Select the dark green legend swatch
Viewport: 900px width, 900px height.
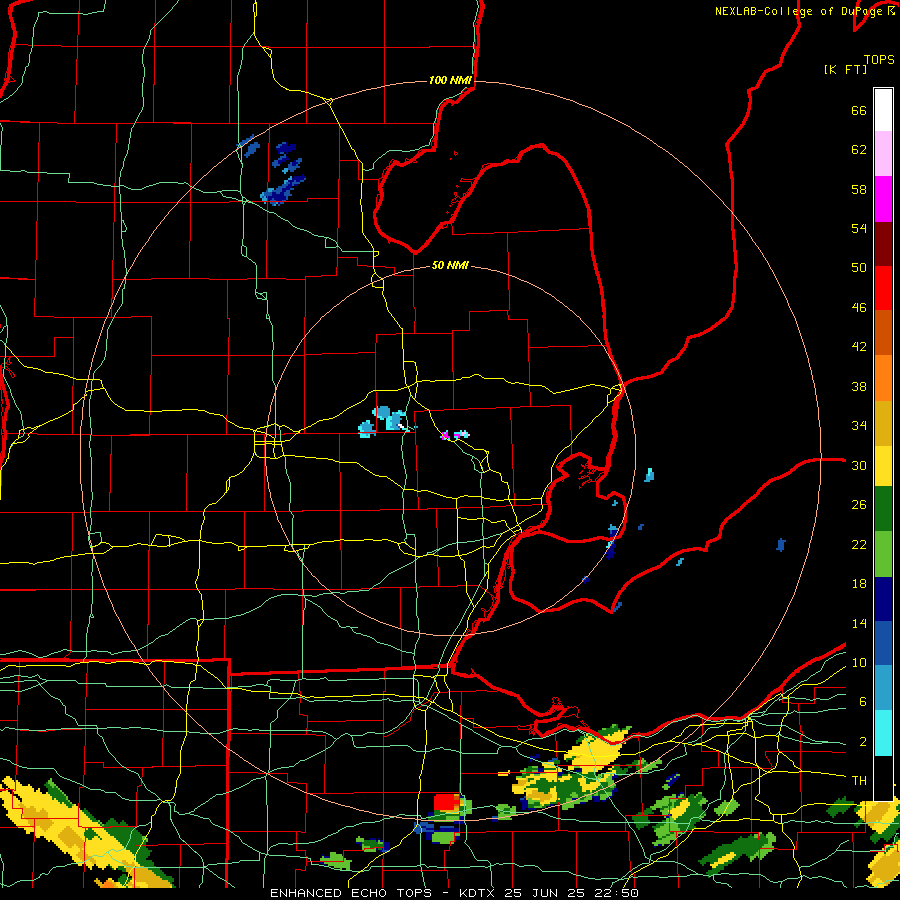click(883, 509)
